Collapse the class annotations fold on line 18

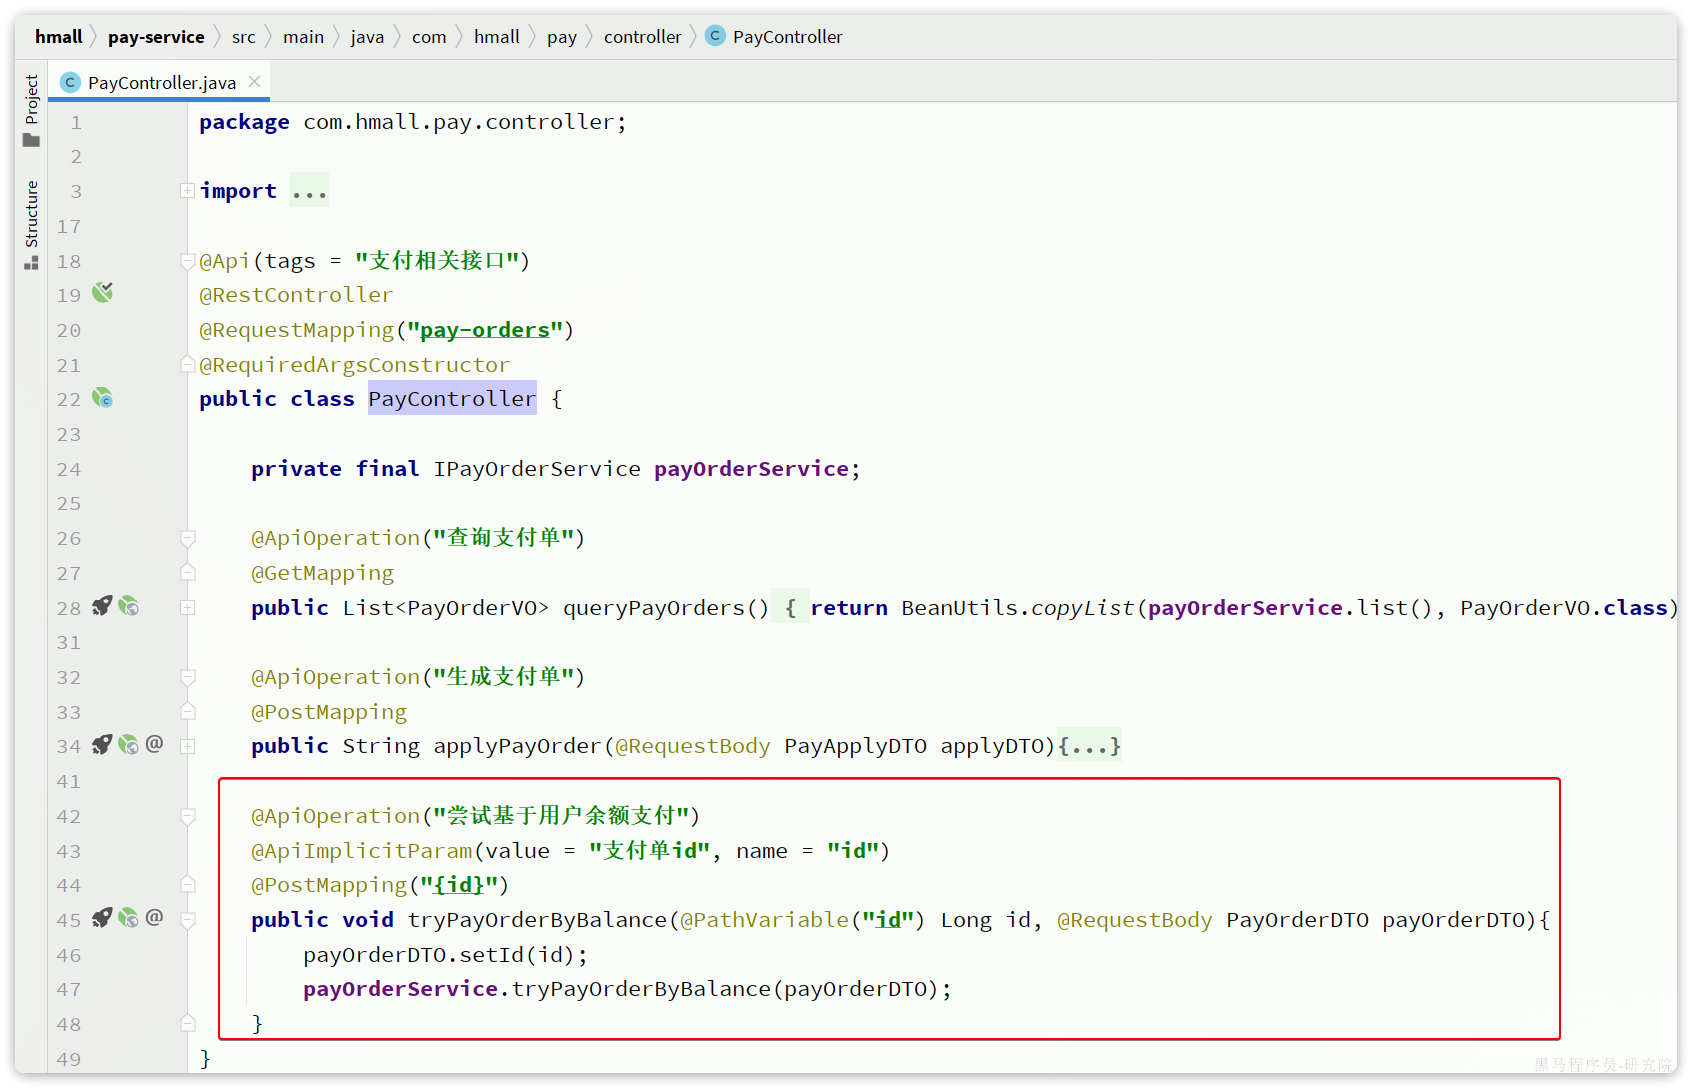point(187,261)
